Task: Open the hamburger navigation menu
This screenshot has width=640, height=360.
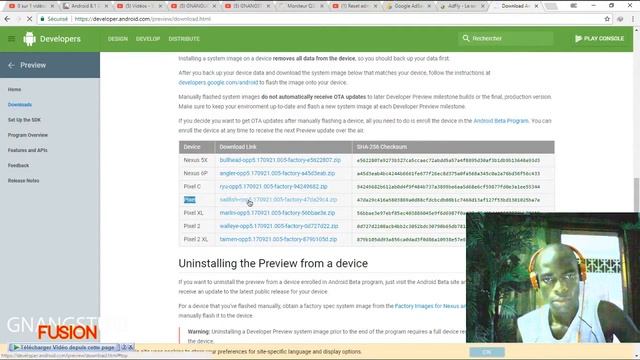Action: (x=11, y=39)
